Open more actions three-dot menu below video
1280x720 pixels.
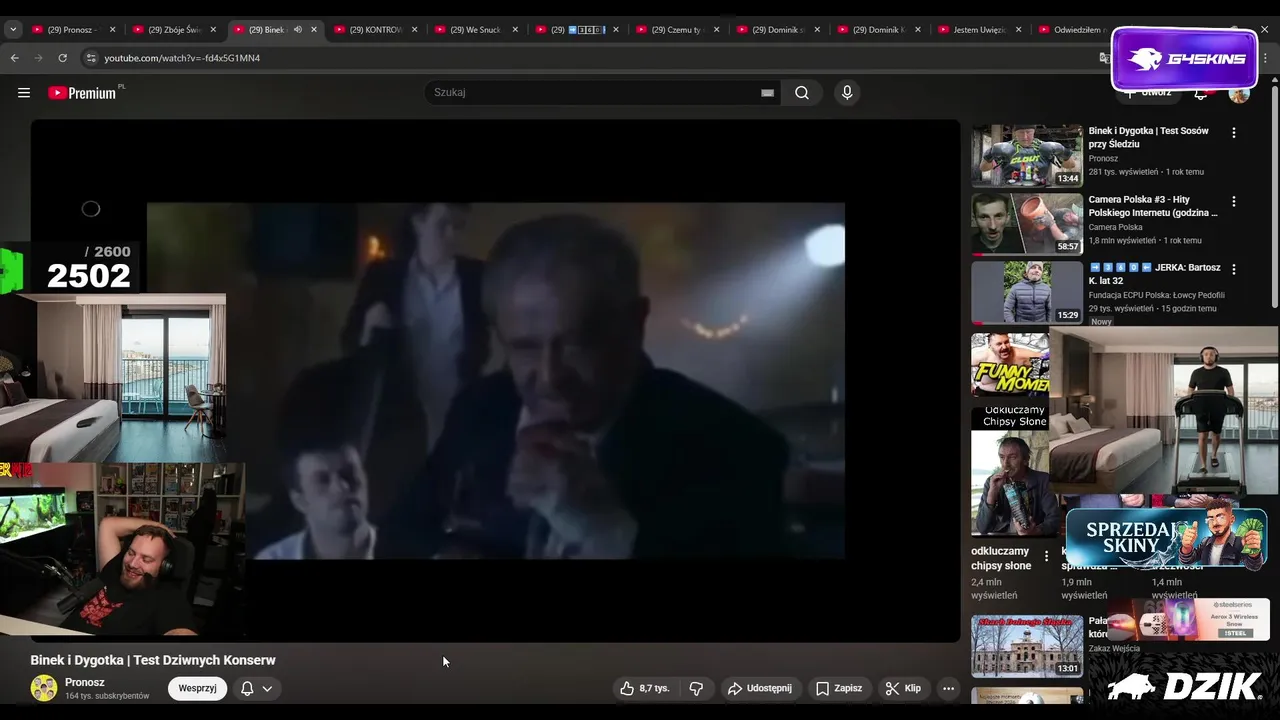click(x=948, y=688)
